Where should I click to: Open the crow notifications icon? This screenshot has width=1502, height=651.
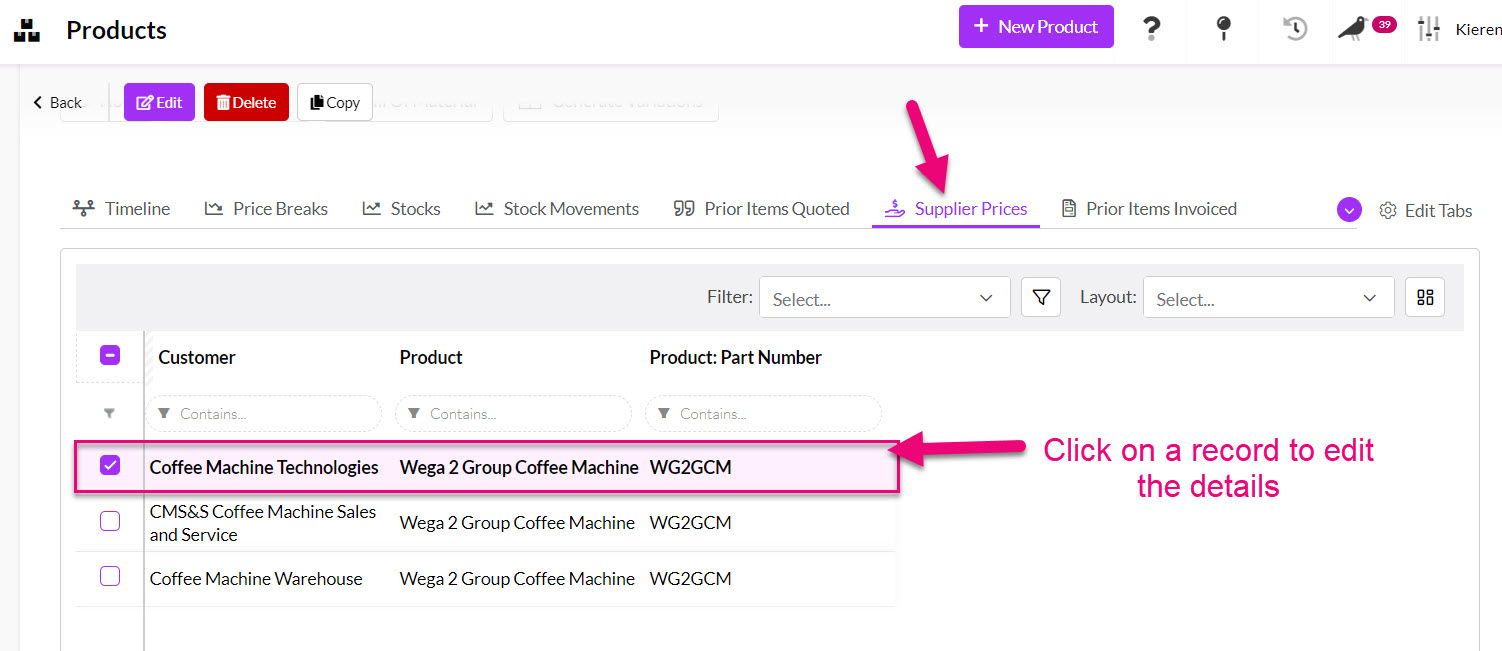pos(1353,29)
